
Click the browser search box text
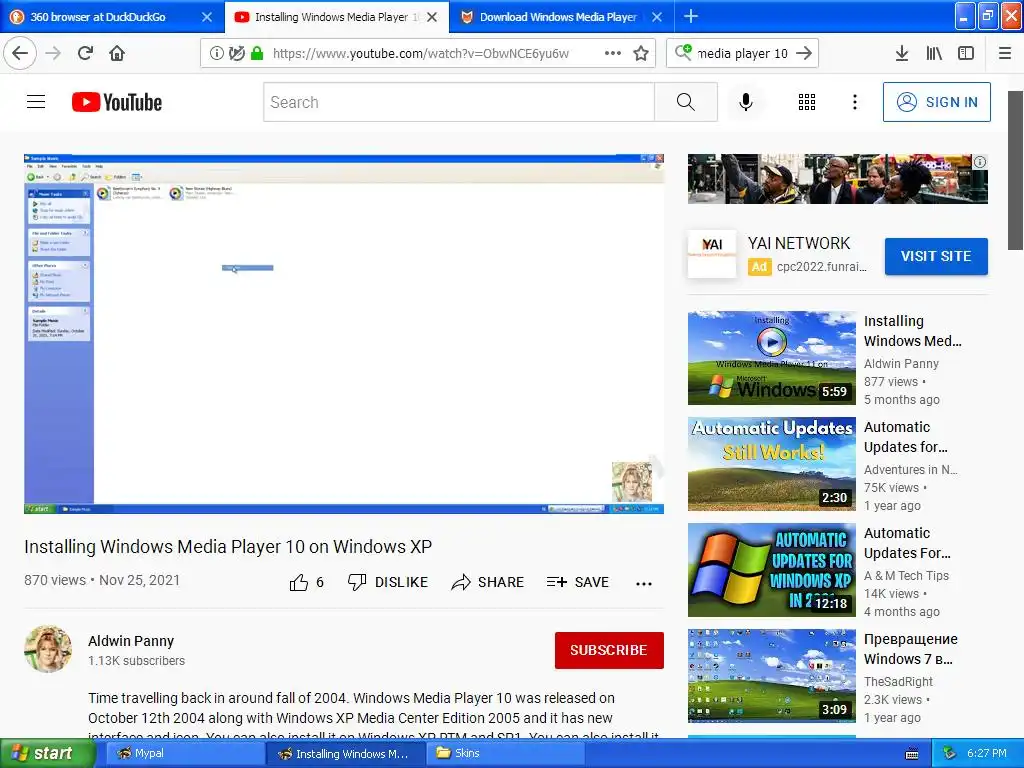(743, 54)
